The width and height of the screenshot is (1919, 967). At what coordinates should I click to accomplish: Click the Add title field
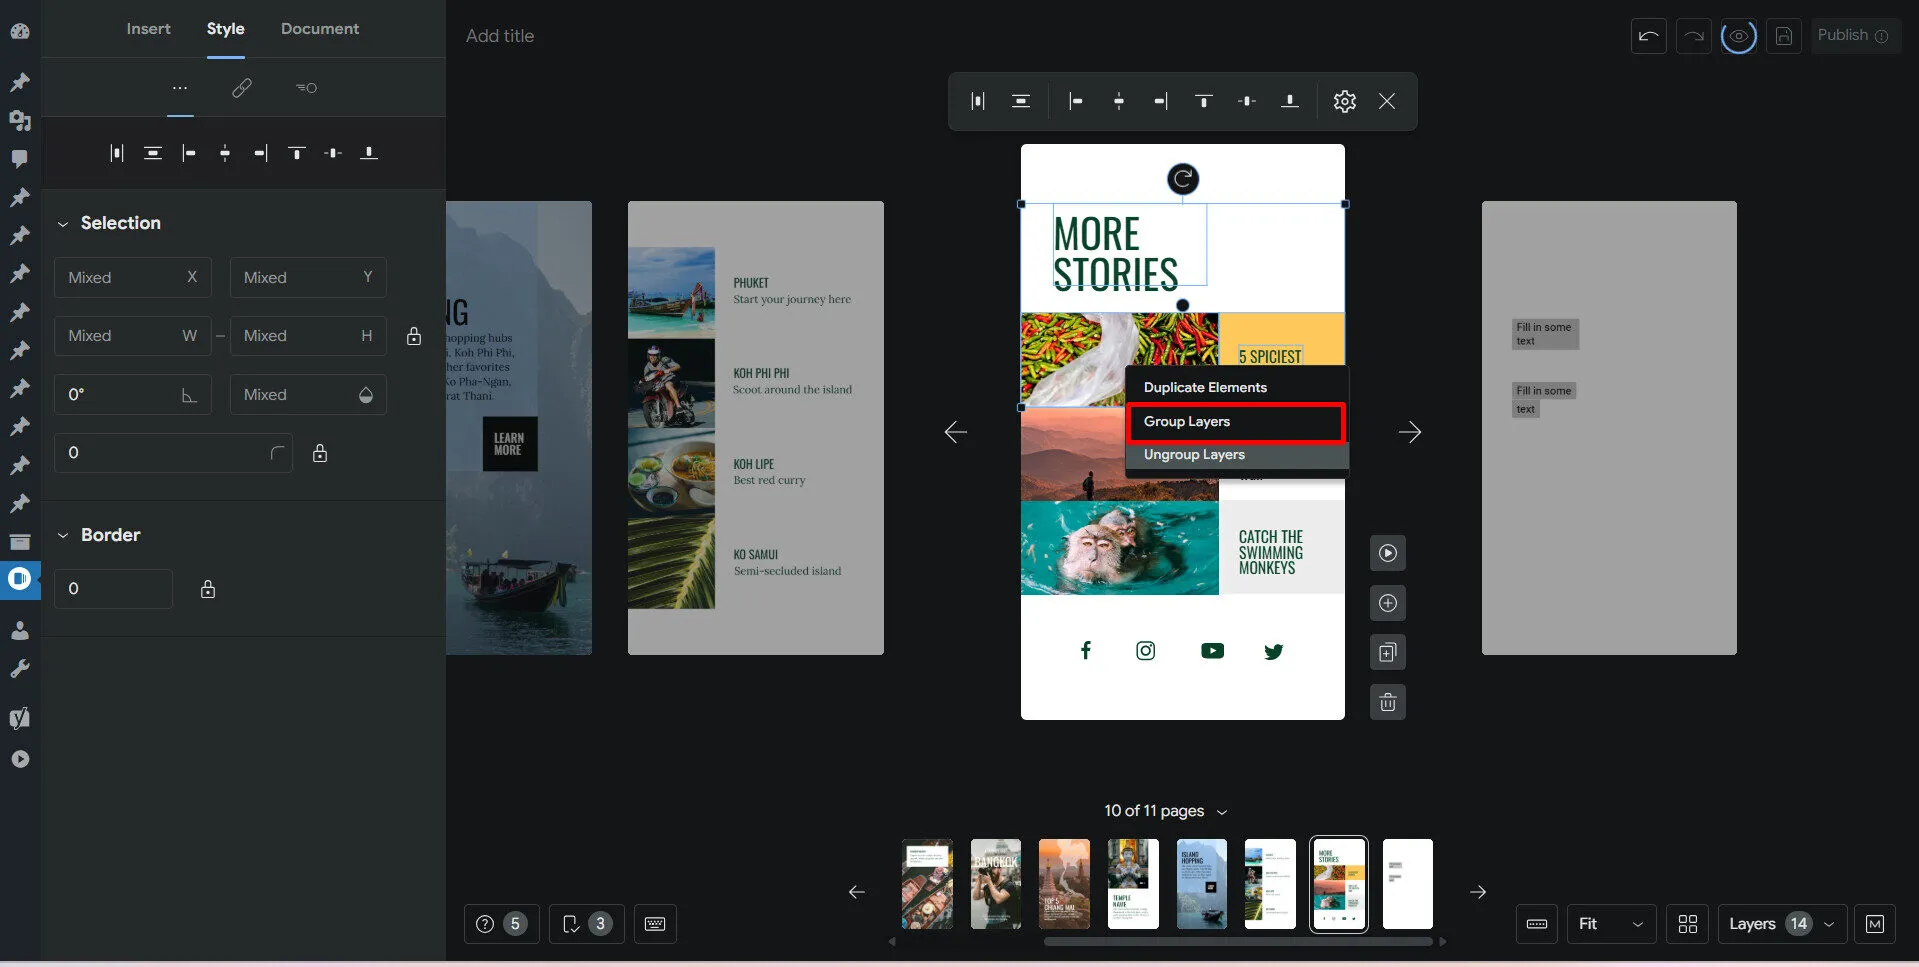(500, 36)
